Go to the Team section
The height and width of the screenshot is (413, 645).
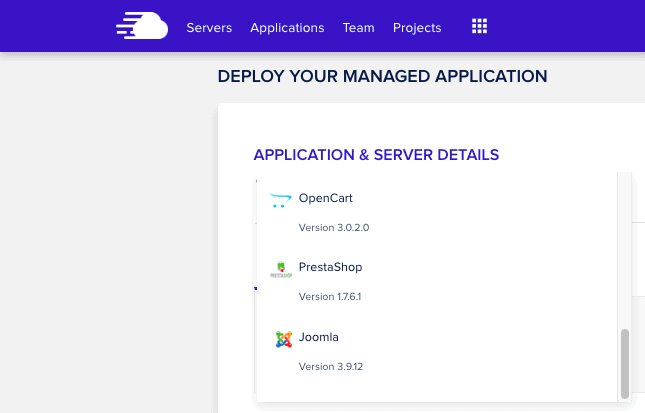358,28
